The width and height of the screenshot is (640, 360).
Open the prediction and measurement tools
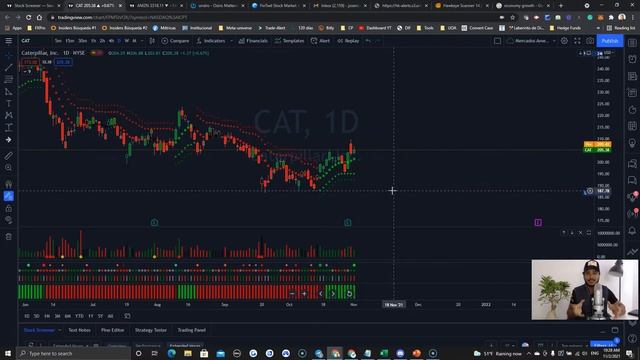(x=9, y=127)
